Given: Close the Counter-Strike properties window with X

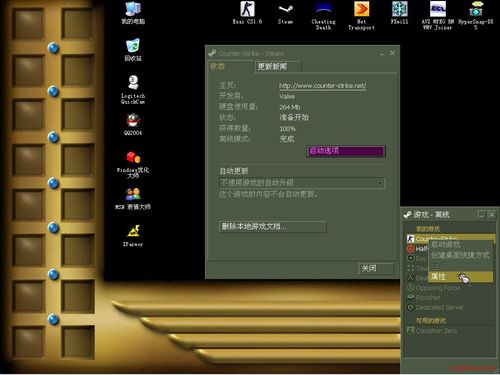Looking at the screenshot, I should pos(392,53).
